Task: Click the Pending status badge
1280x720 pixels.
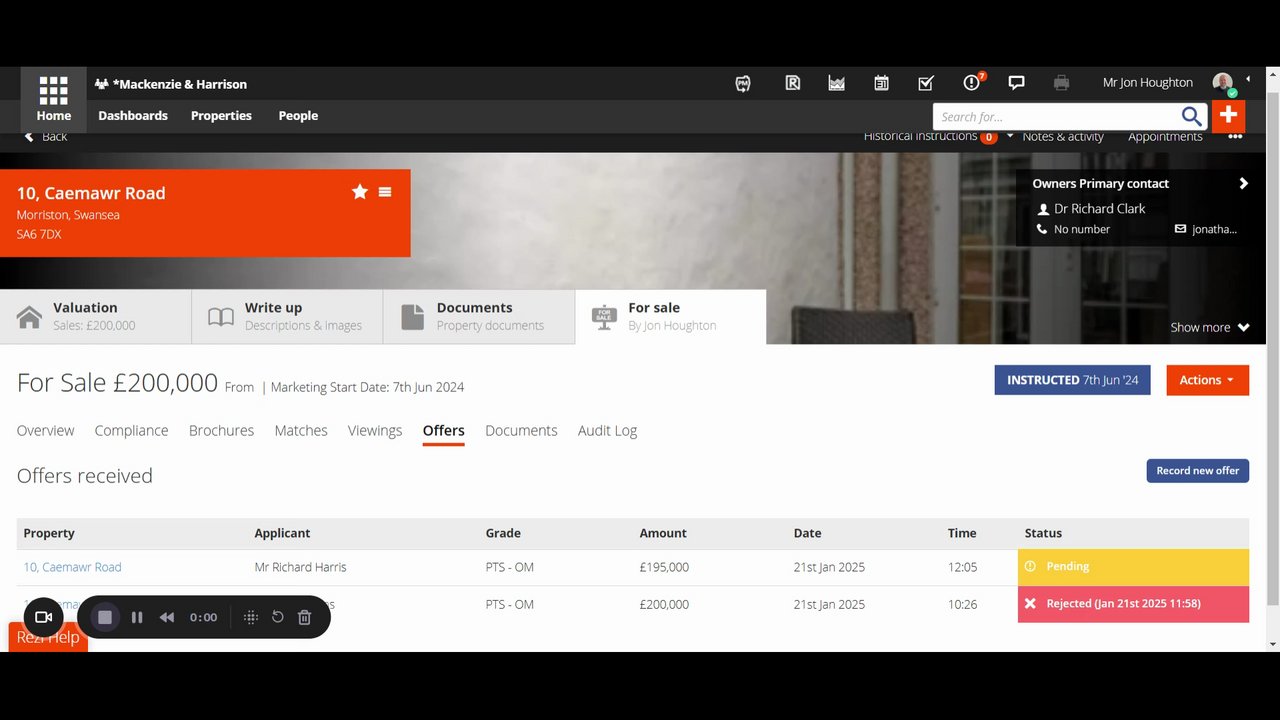Action: click(1133, 567)
